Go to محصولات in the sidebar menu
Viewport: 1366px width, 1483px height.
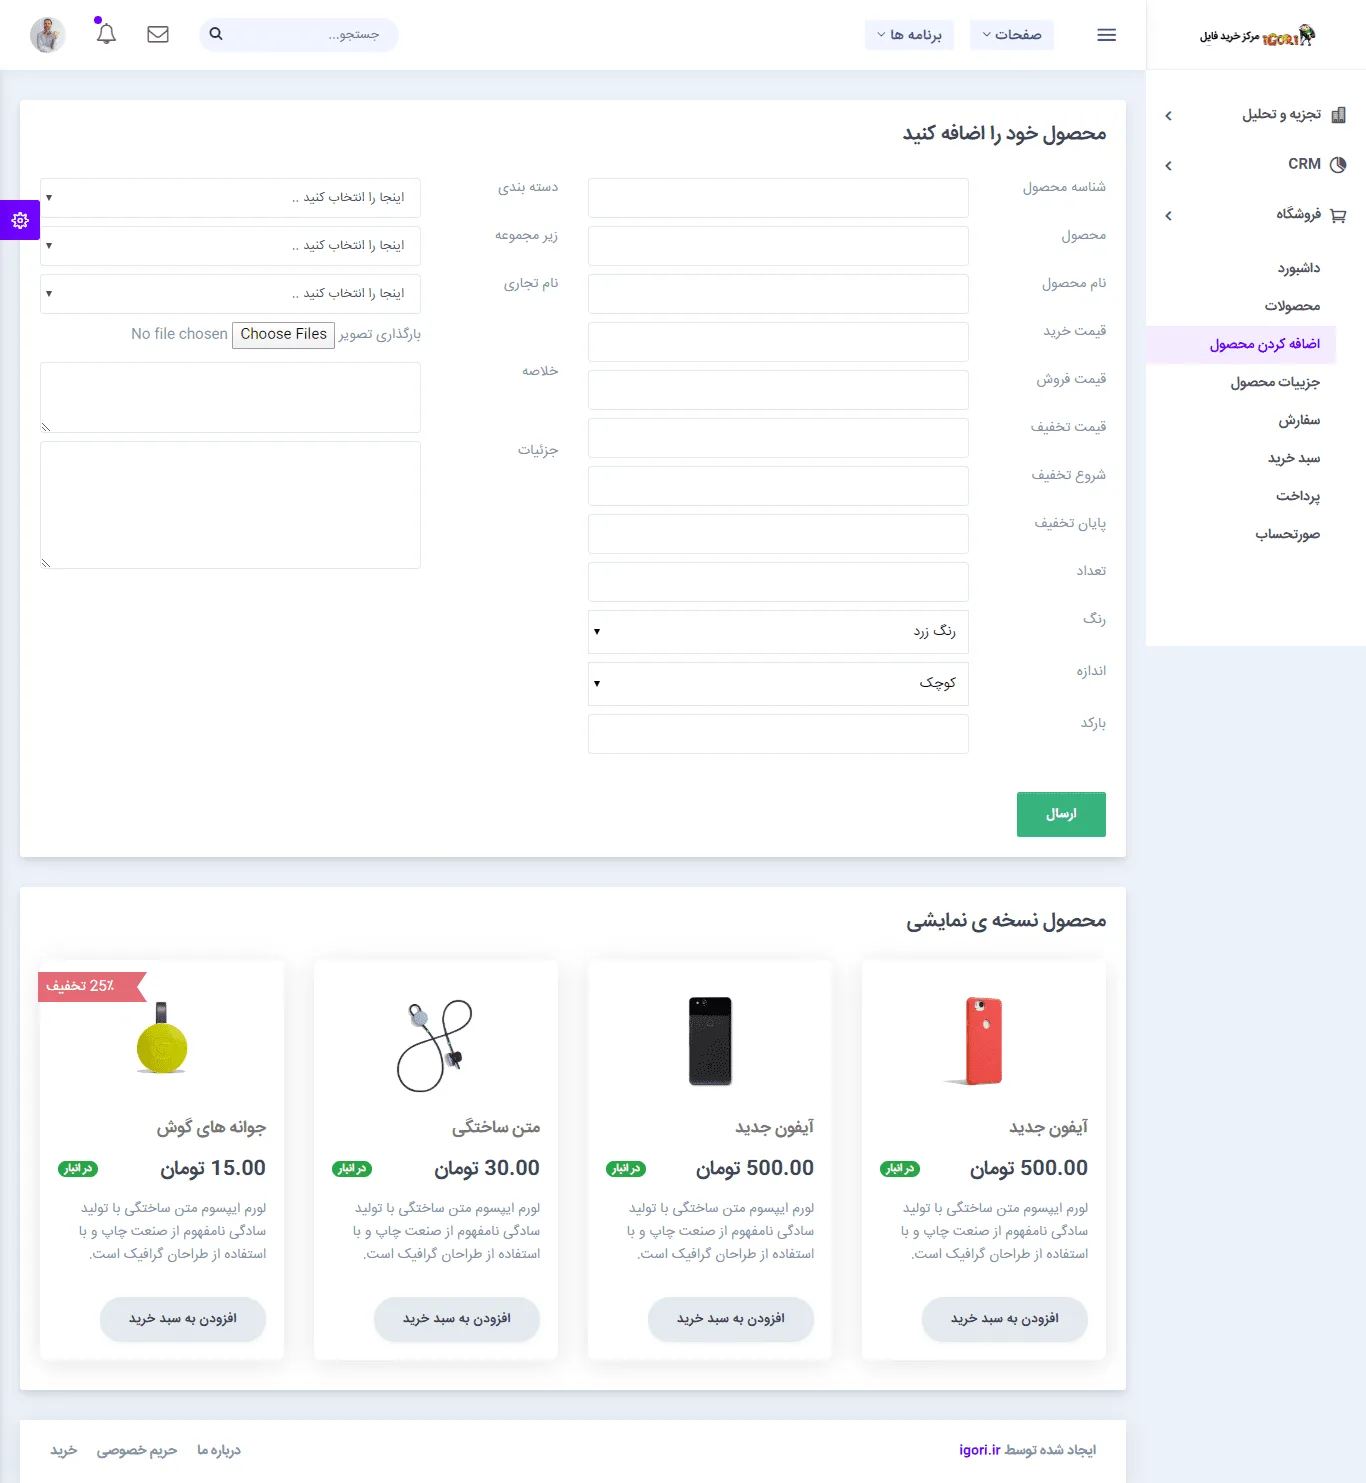pyautogui.click(x=1291, y=306)
